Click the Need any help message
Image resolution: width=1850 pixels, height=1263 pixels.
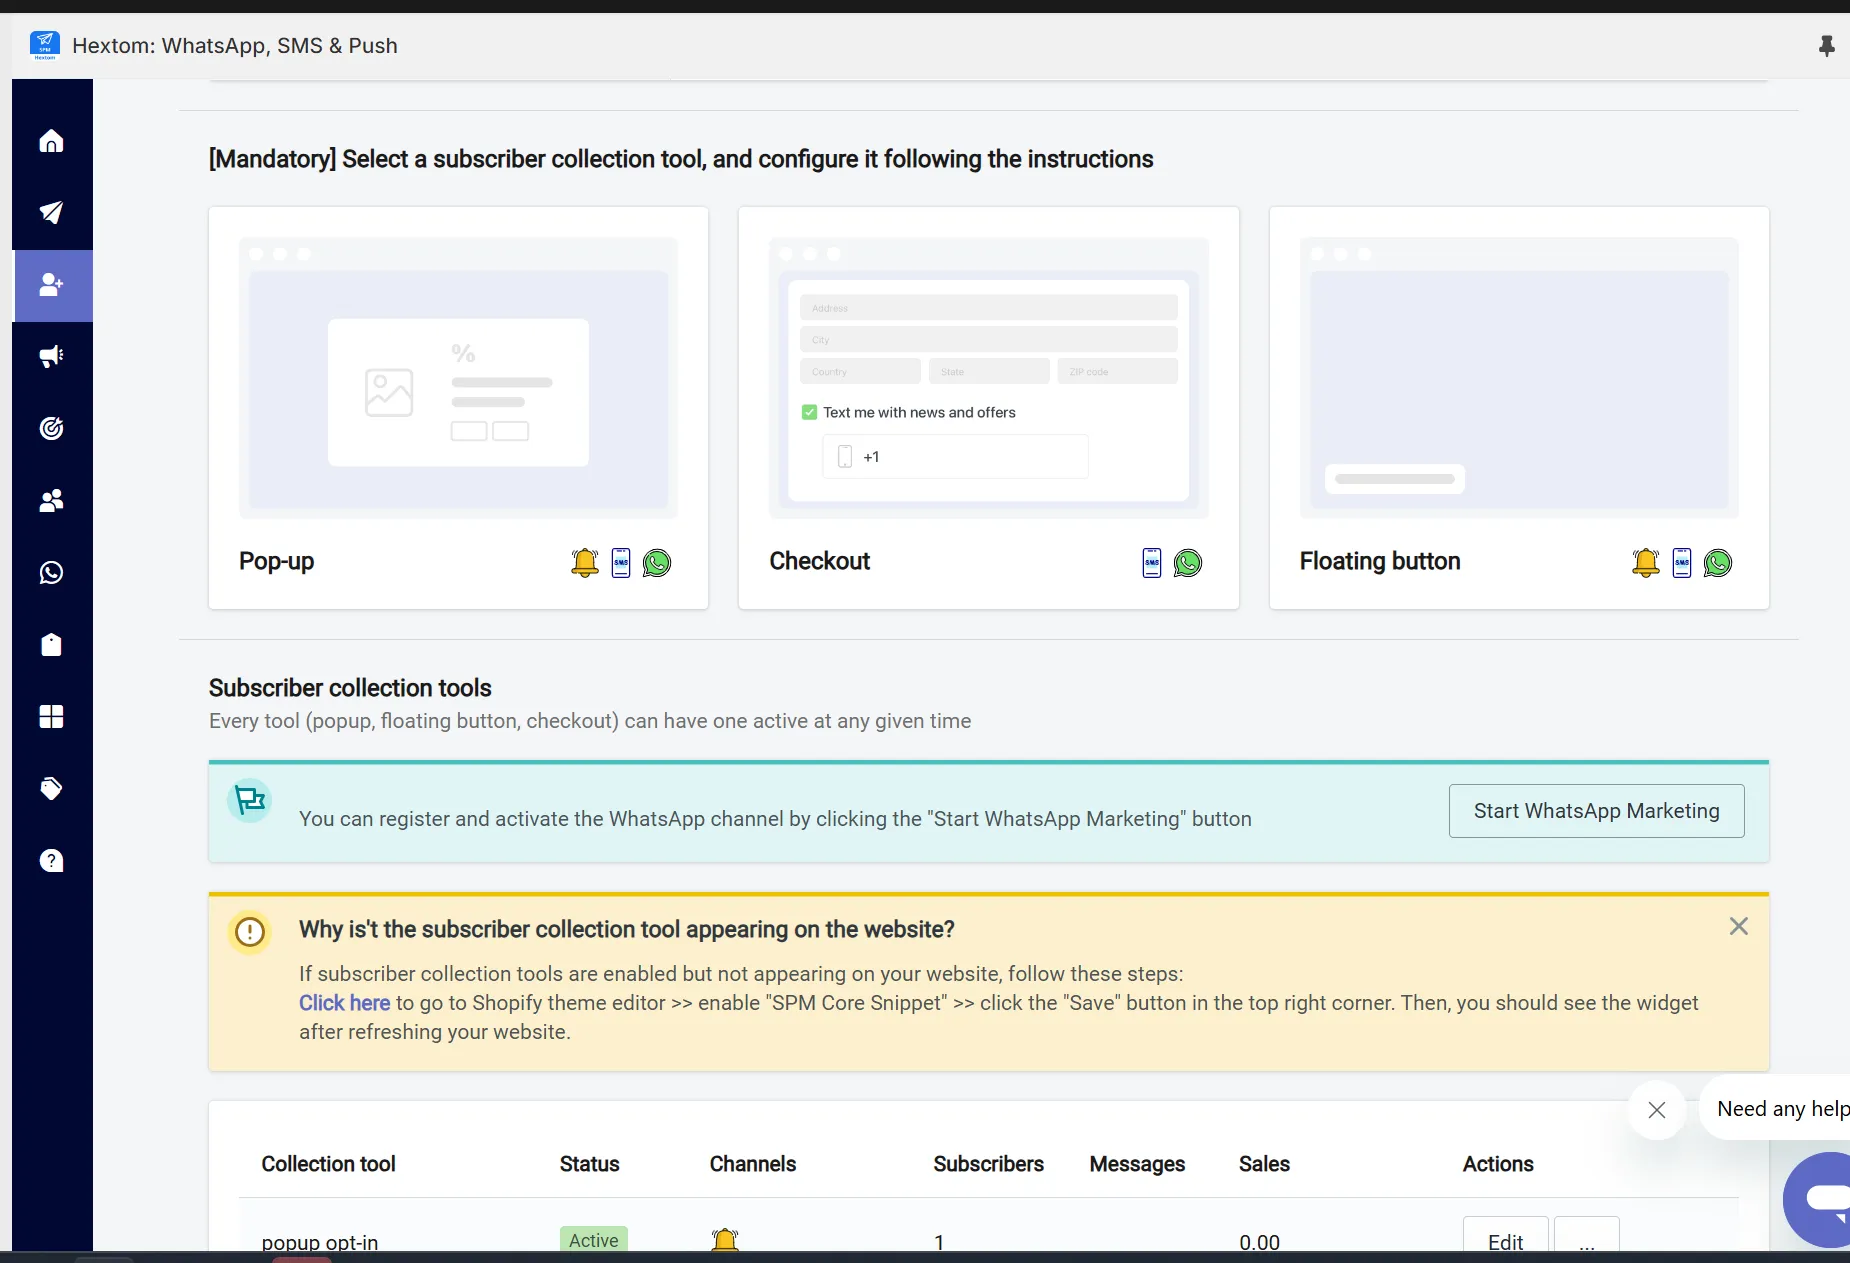pos(1782,1108)
